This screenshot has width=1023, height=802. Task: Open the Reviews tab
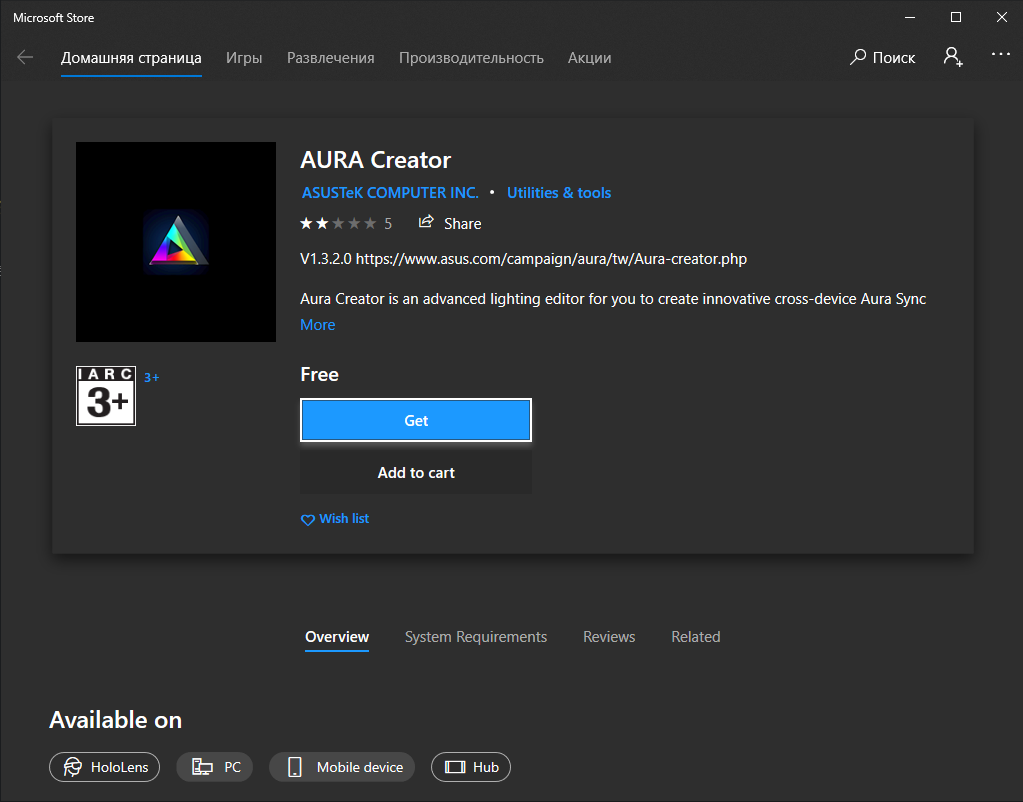click(609, 637)
